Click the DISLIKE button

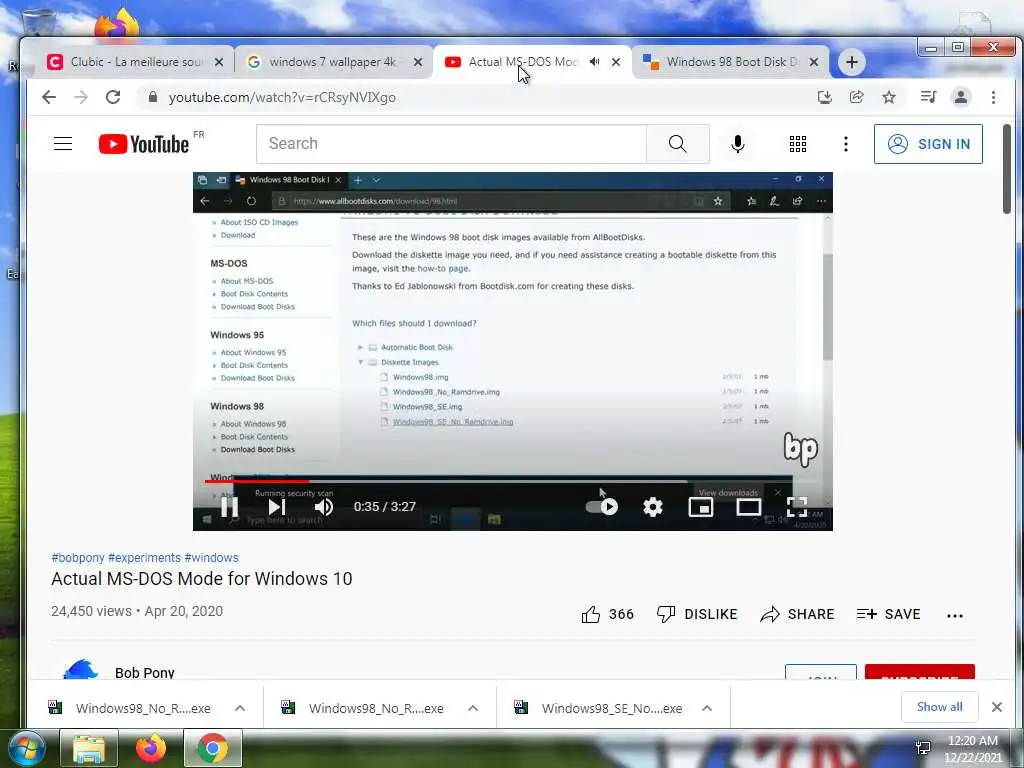697,615
